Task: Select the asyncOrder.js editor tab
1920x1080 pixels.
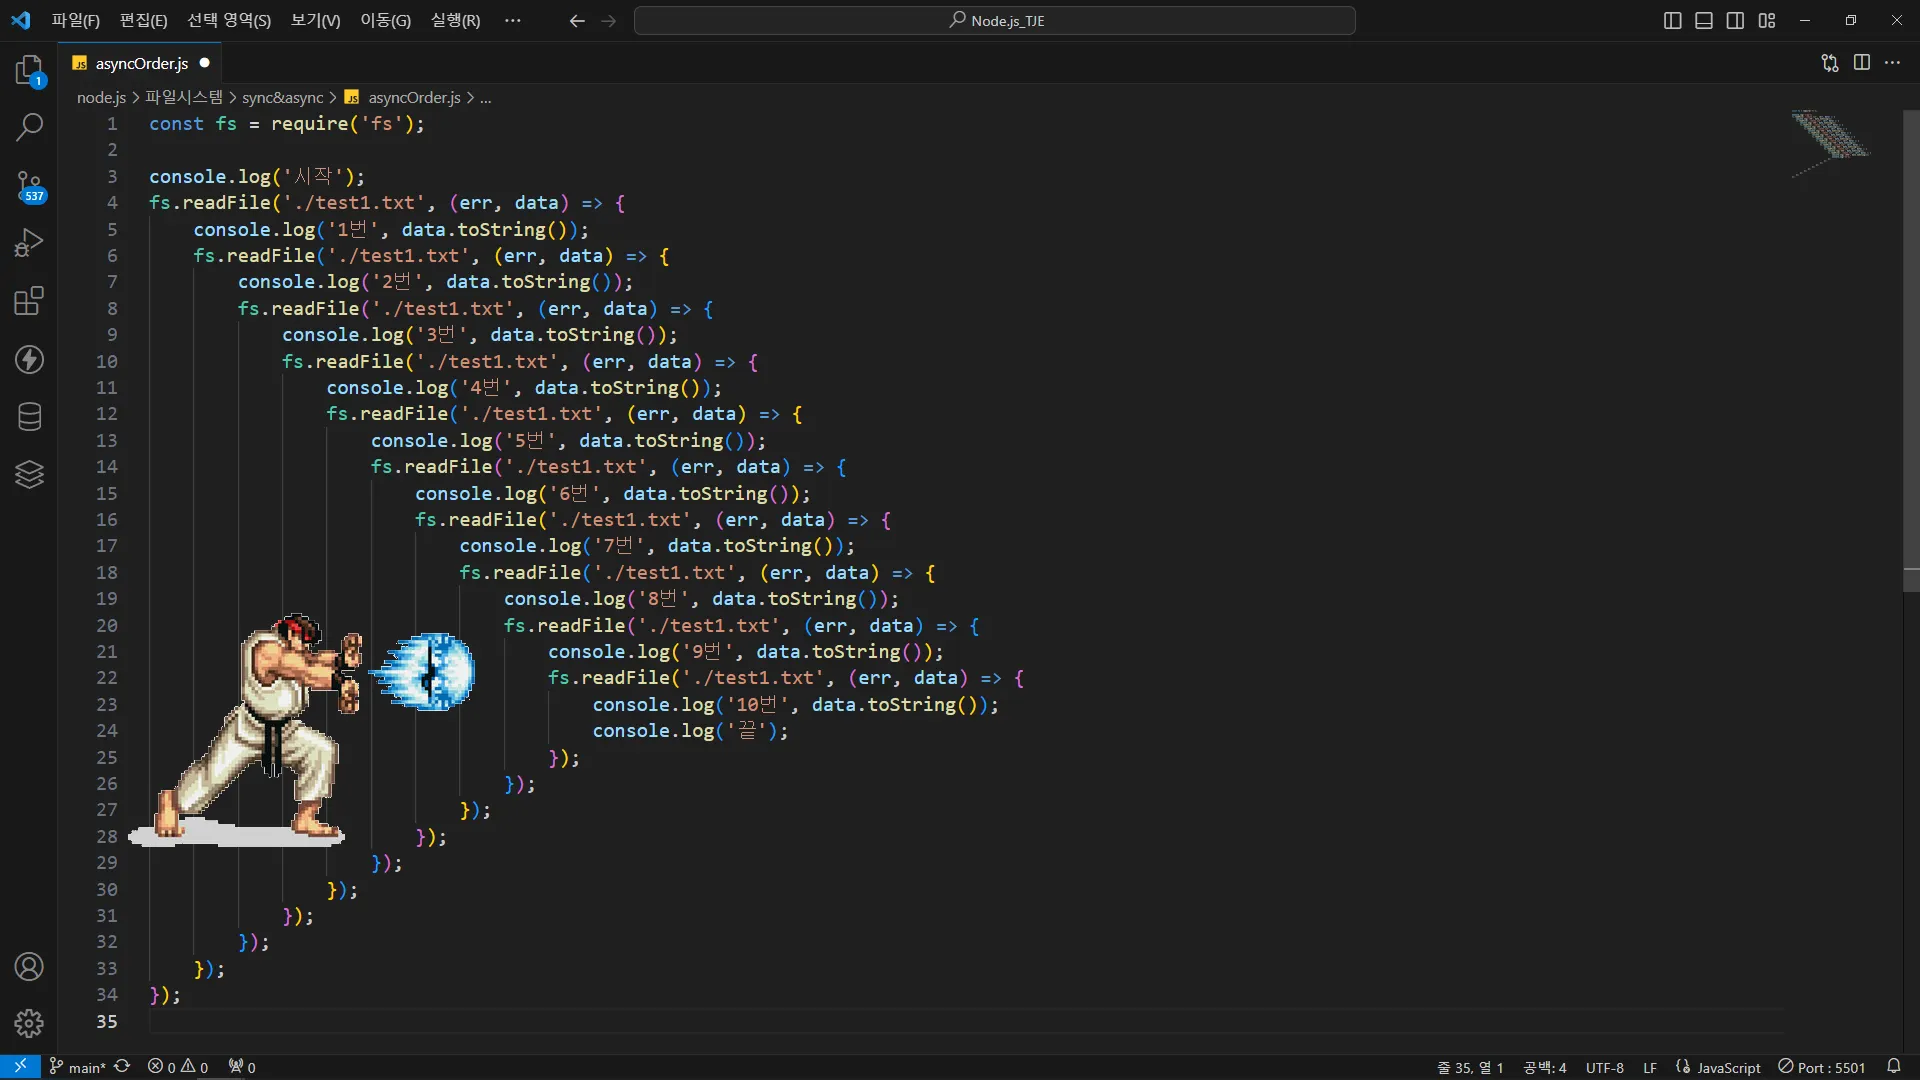Action: [x=141, y=63]
